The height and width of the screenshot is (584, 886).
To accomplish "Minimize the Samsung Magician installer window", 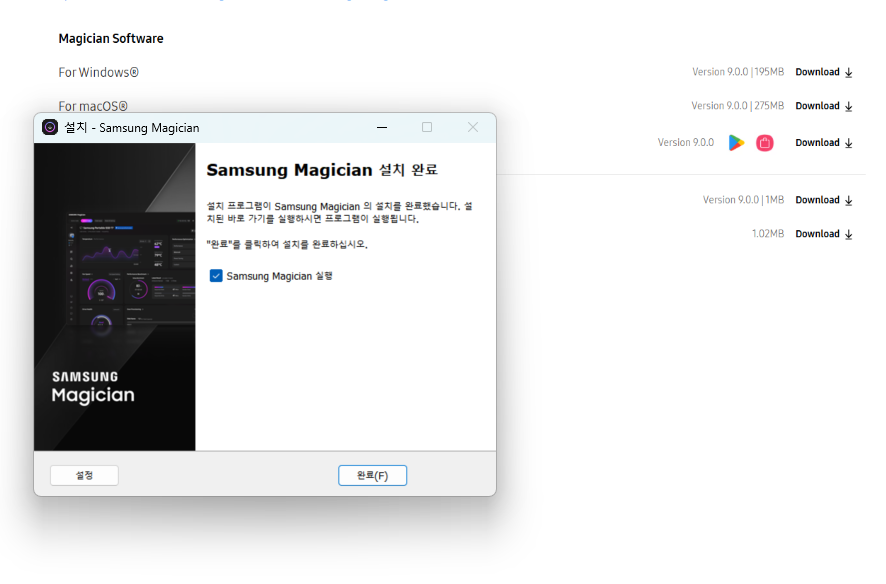I will point(382,128).
